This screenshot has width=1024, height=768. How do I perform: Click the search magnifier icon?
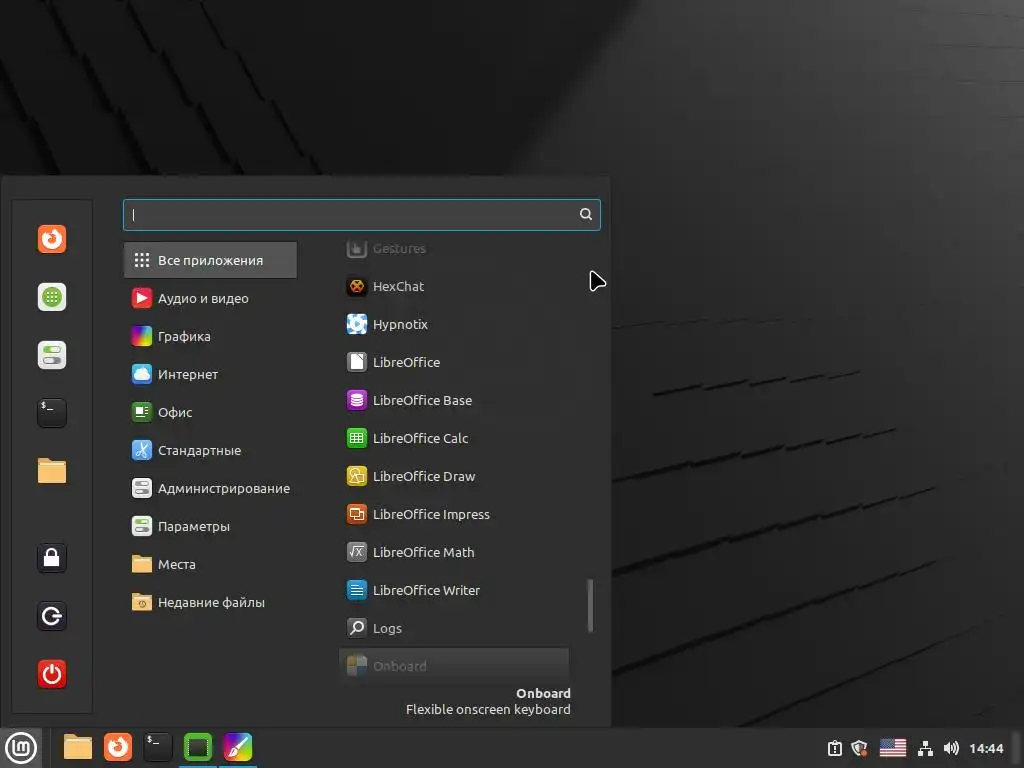coord(586,214)
